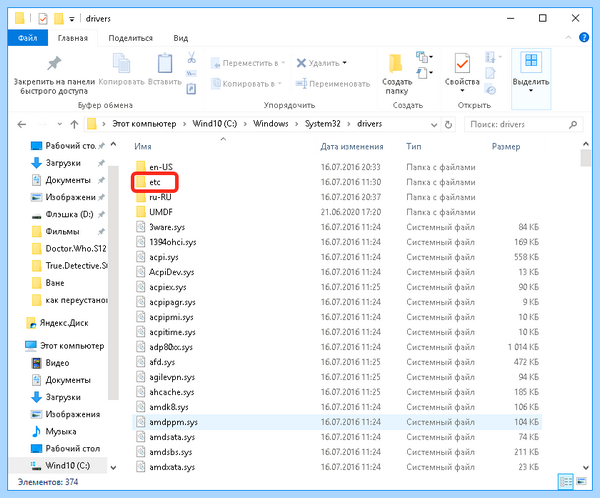Go up one folder level arrow
The width and height of the screenshot is (600, 498).
[74, 124]
